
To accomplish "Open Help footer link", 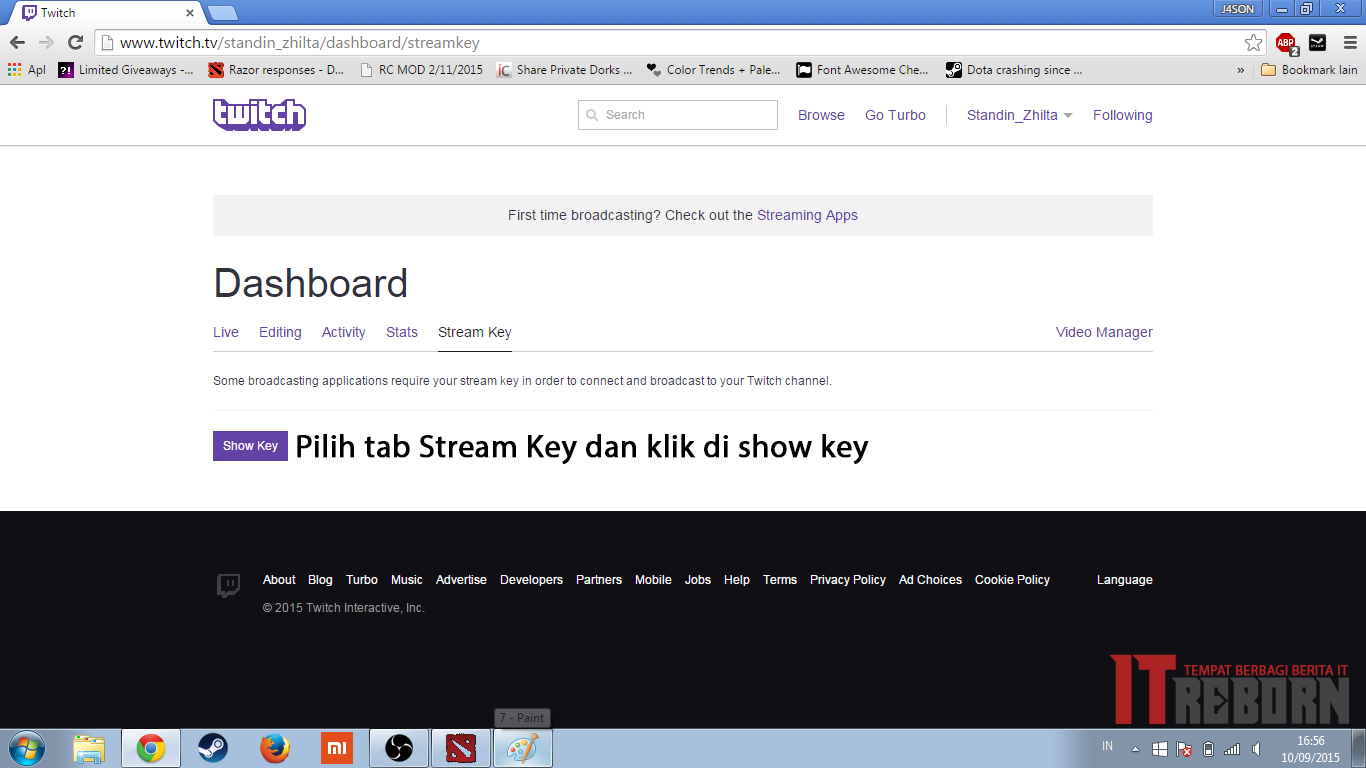I will (x=737, y=580).
